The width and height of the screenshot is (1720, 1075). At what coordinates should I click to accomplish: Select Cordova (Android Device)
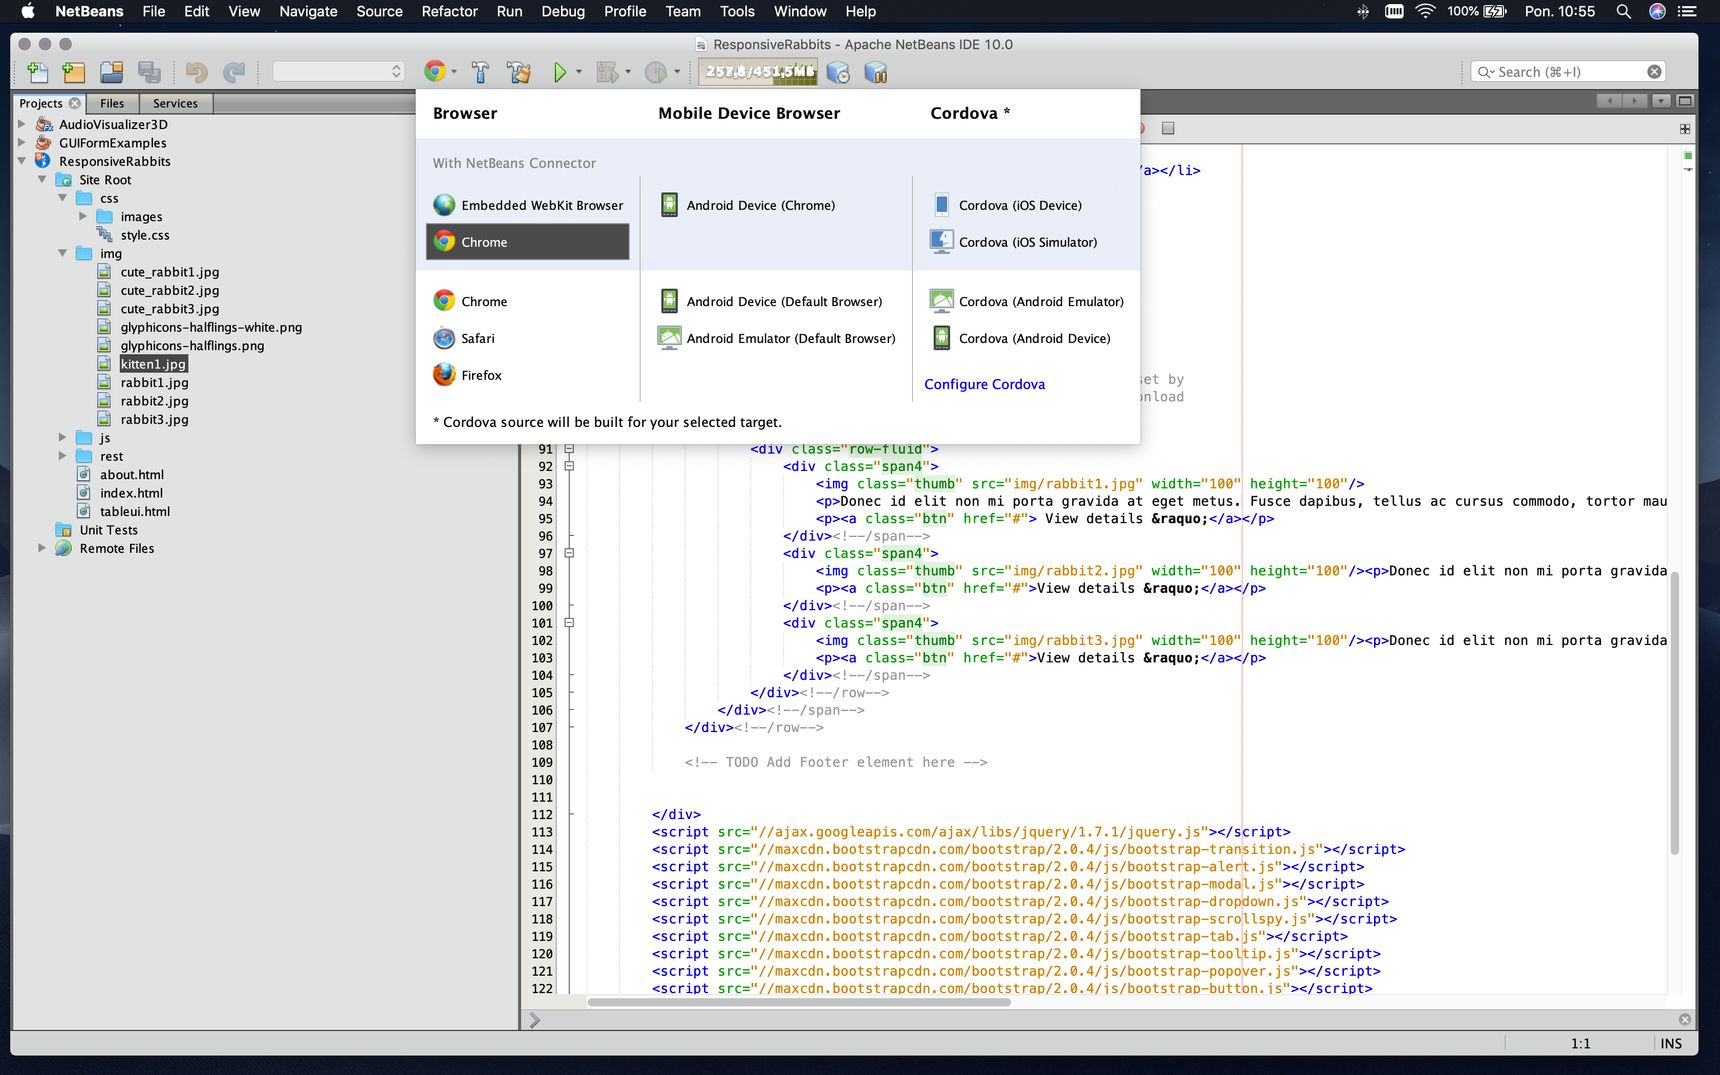point(1021,338)
